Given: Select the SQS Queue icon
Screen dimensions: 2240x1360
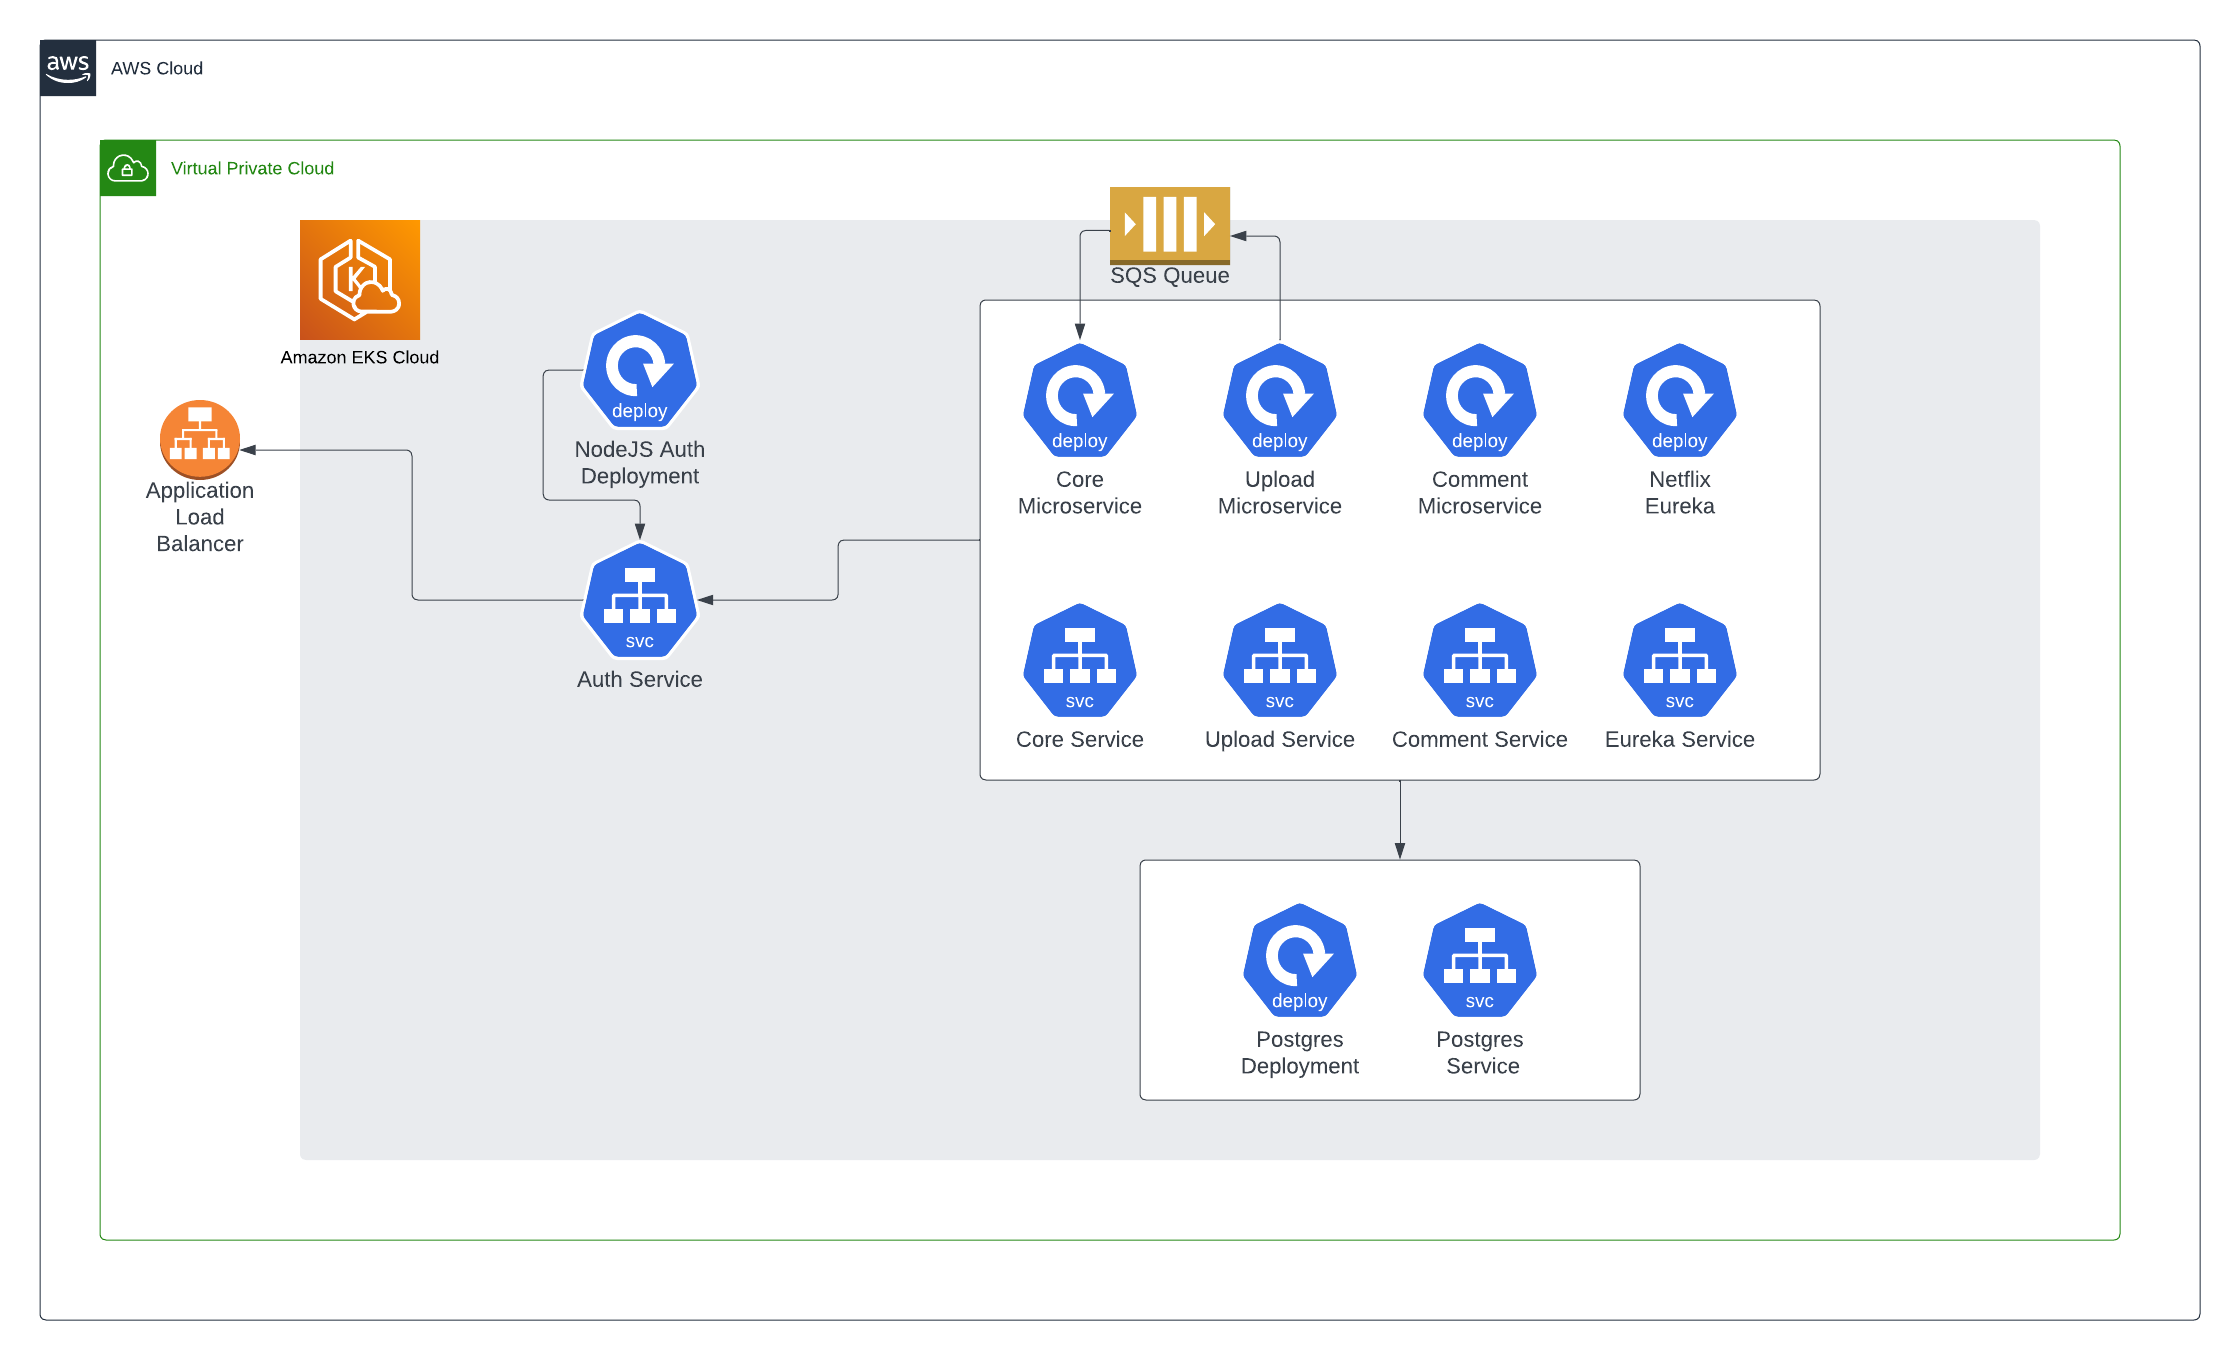Looking at the screenshot, I should pyautogui.click(x=1168, y=226).
